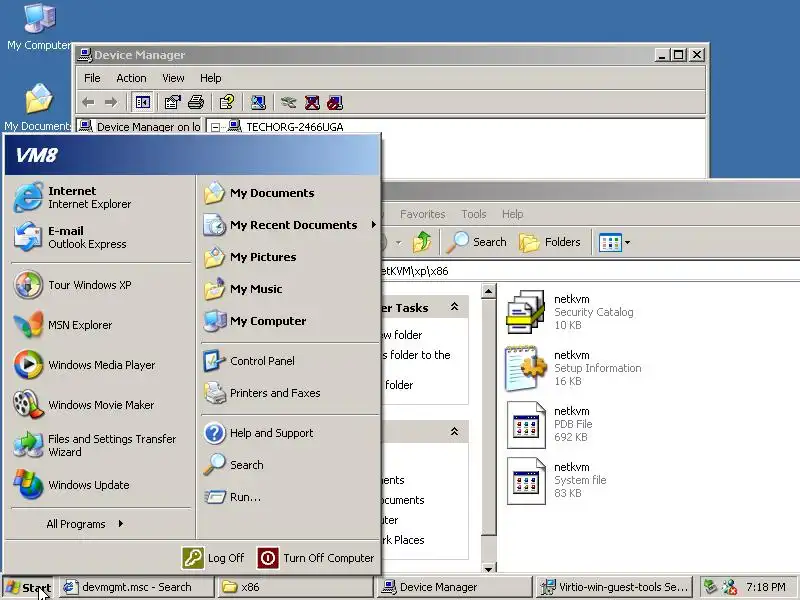Open My Documents in Start menu

(x=289, y=193)
